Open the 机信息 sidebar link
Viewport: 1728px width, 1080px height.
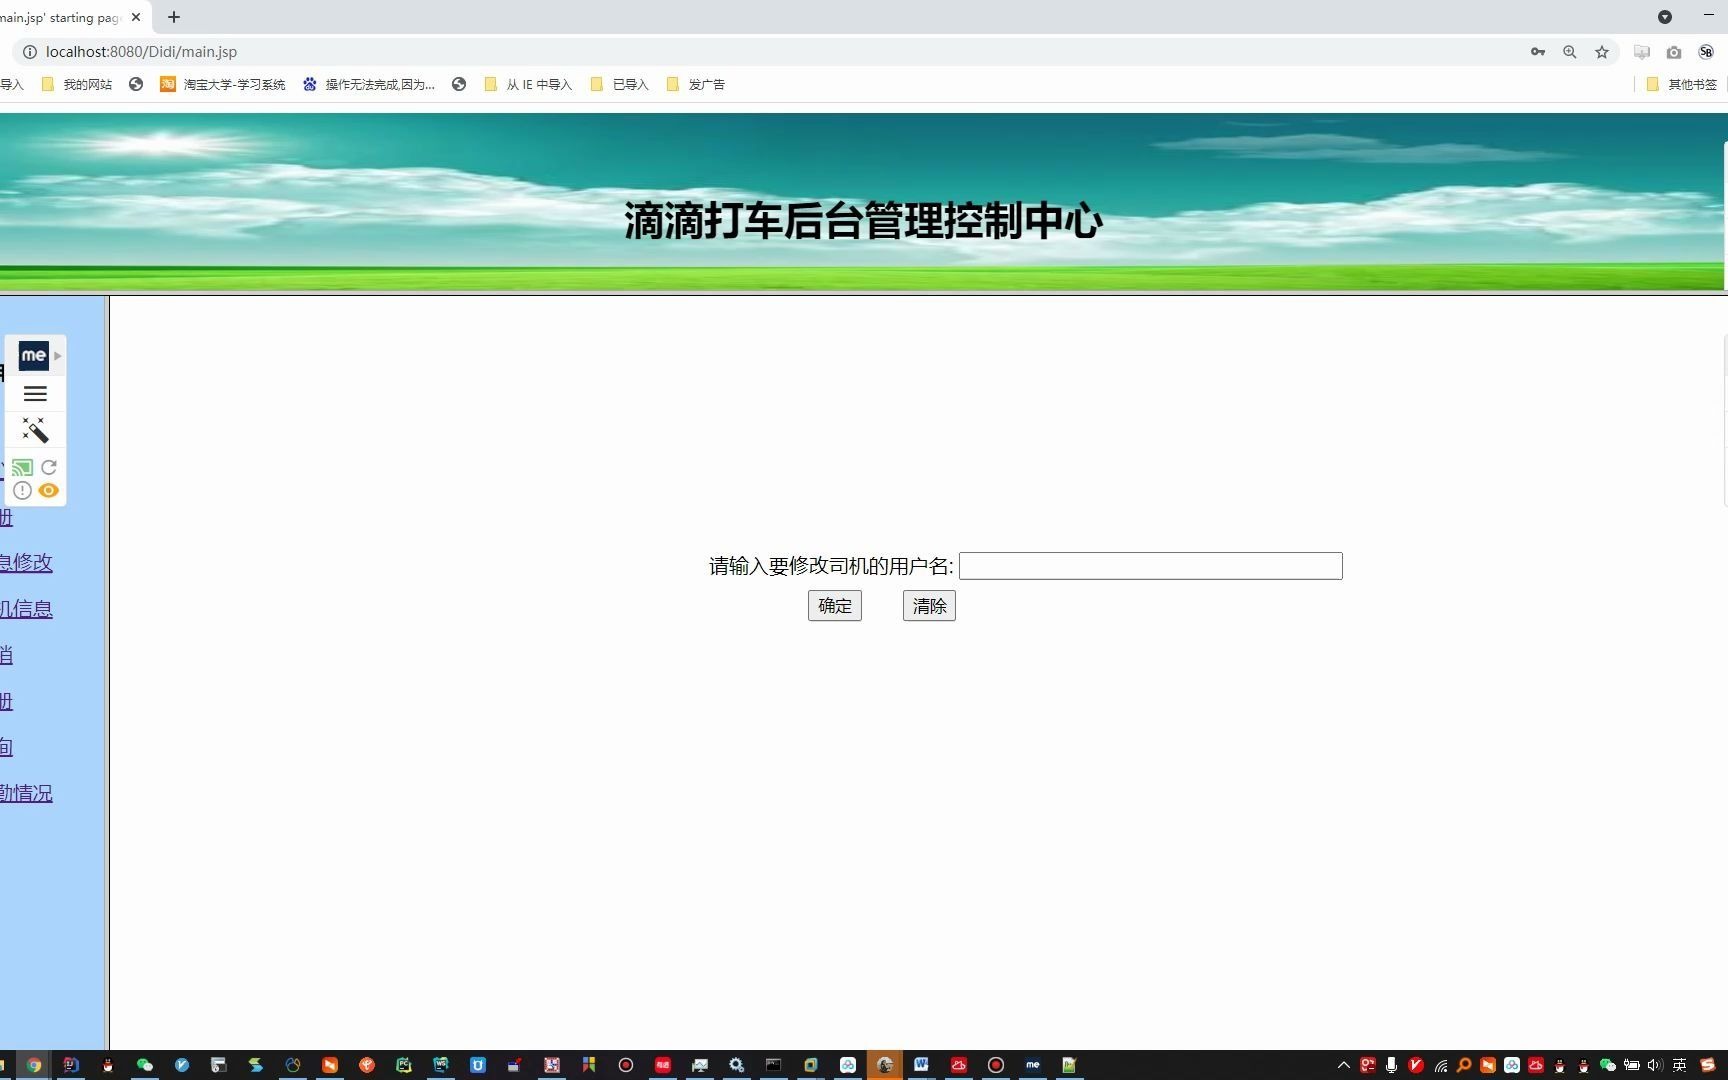tap(26, 608)
